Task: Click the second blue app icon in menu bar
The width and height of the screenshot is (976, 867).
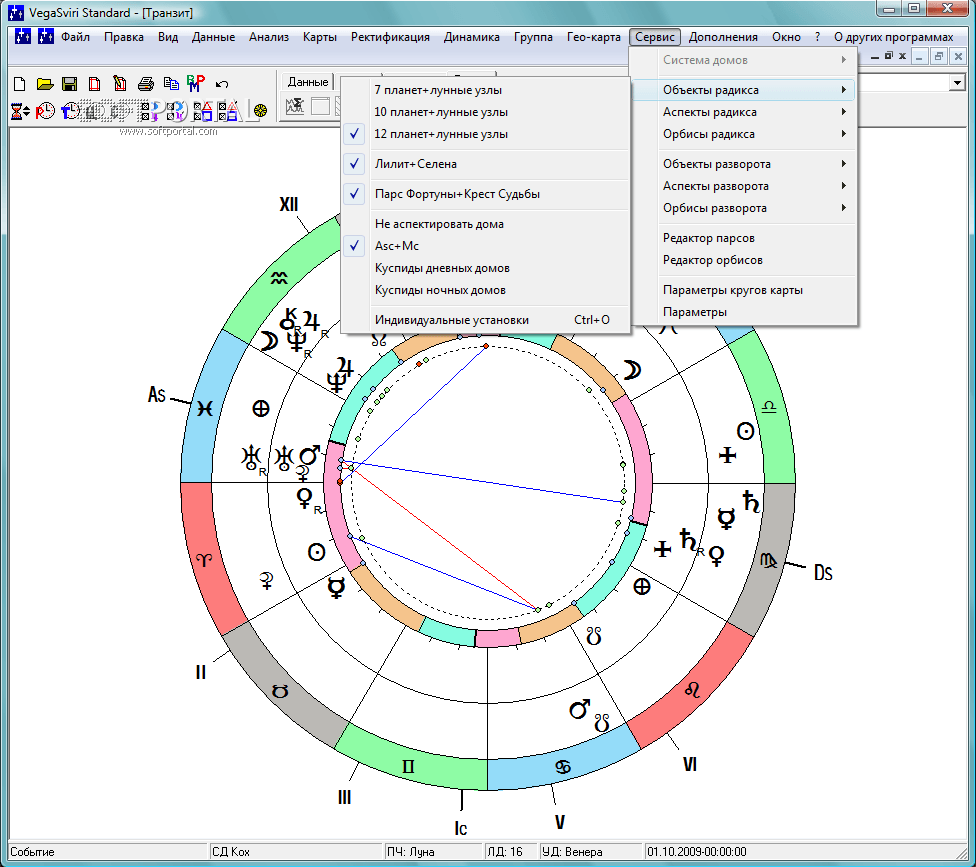Action: coord(46,37)
